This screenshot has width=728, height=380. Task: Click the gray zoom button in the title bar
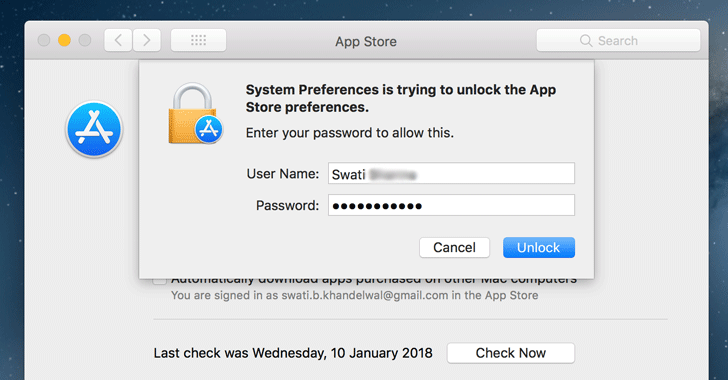(x=85, y=40)
